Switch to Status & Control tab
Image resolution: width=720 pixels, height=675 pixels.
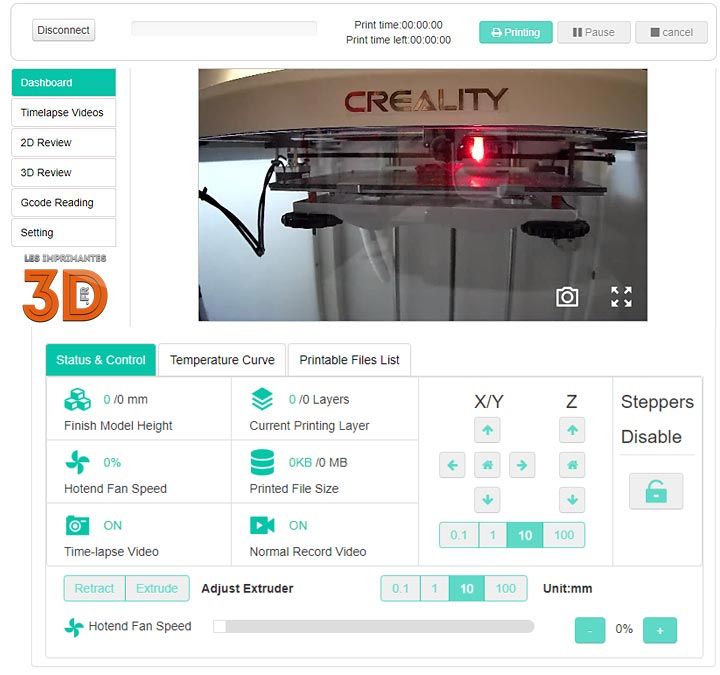point(101,360)
